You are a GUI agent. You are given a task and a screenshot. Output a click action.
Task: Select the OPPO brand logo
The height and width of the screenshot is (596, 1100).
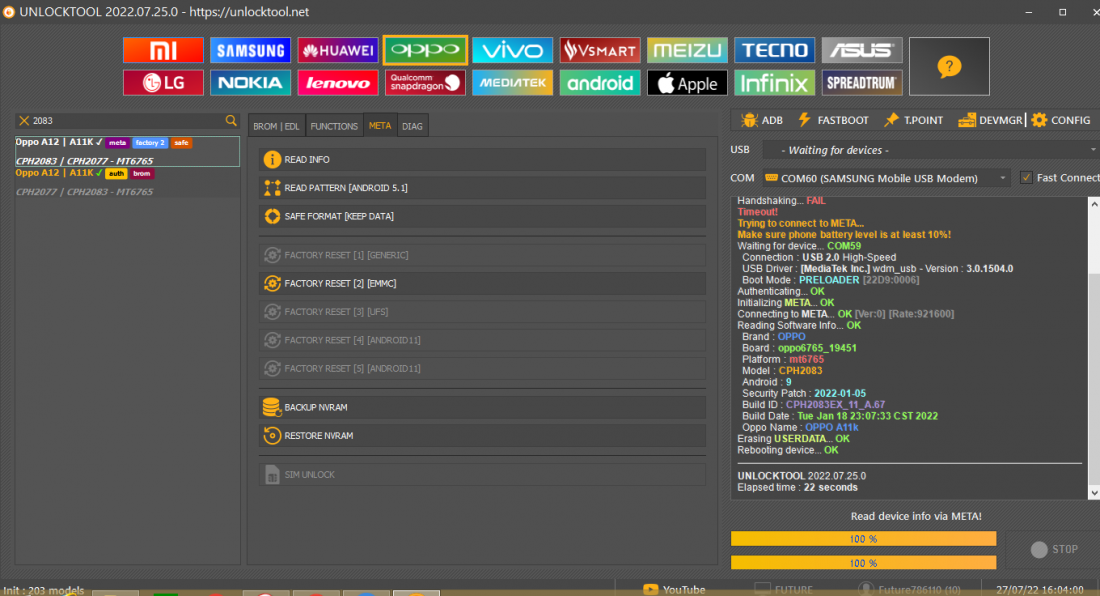tap(425, 50)
